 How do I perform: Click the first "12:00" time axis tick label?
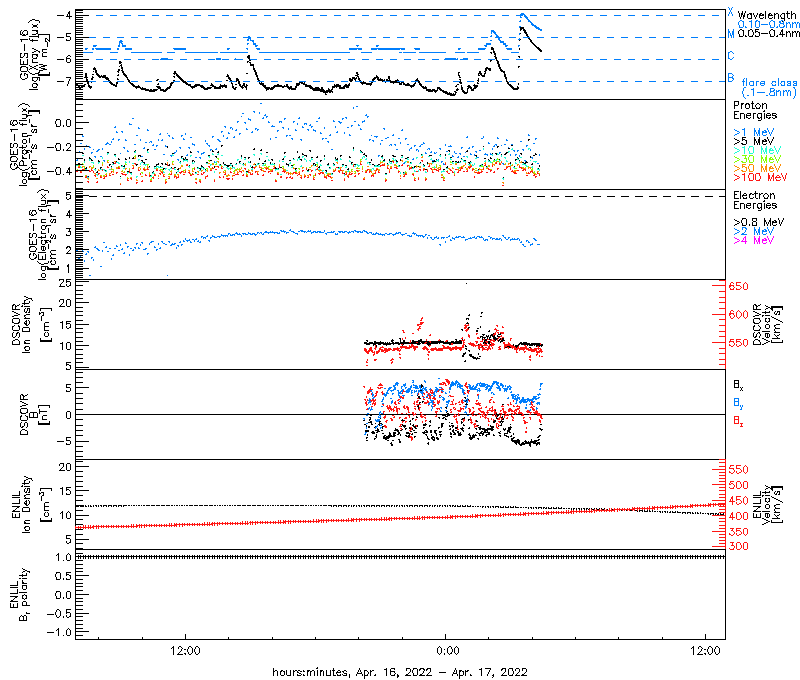[x=185, y=651]
